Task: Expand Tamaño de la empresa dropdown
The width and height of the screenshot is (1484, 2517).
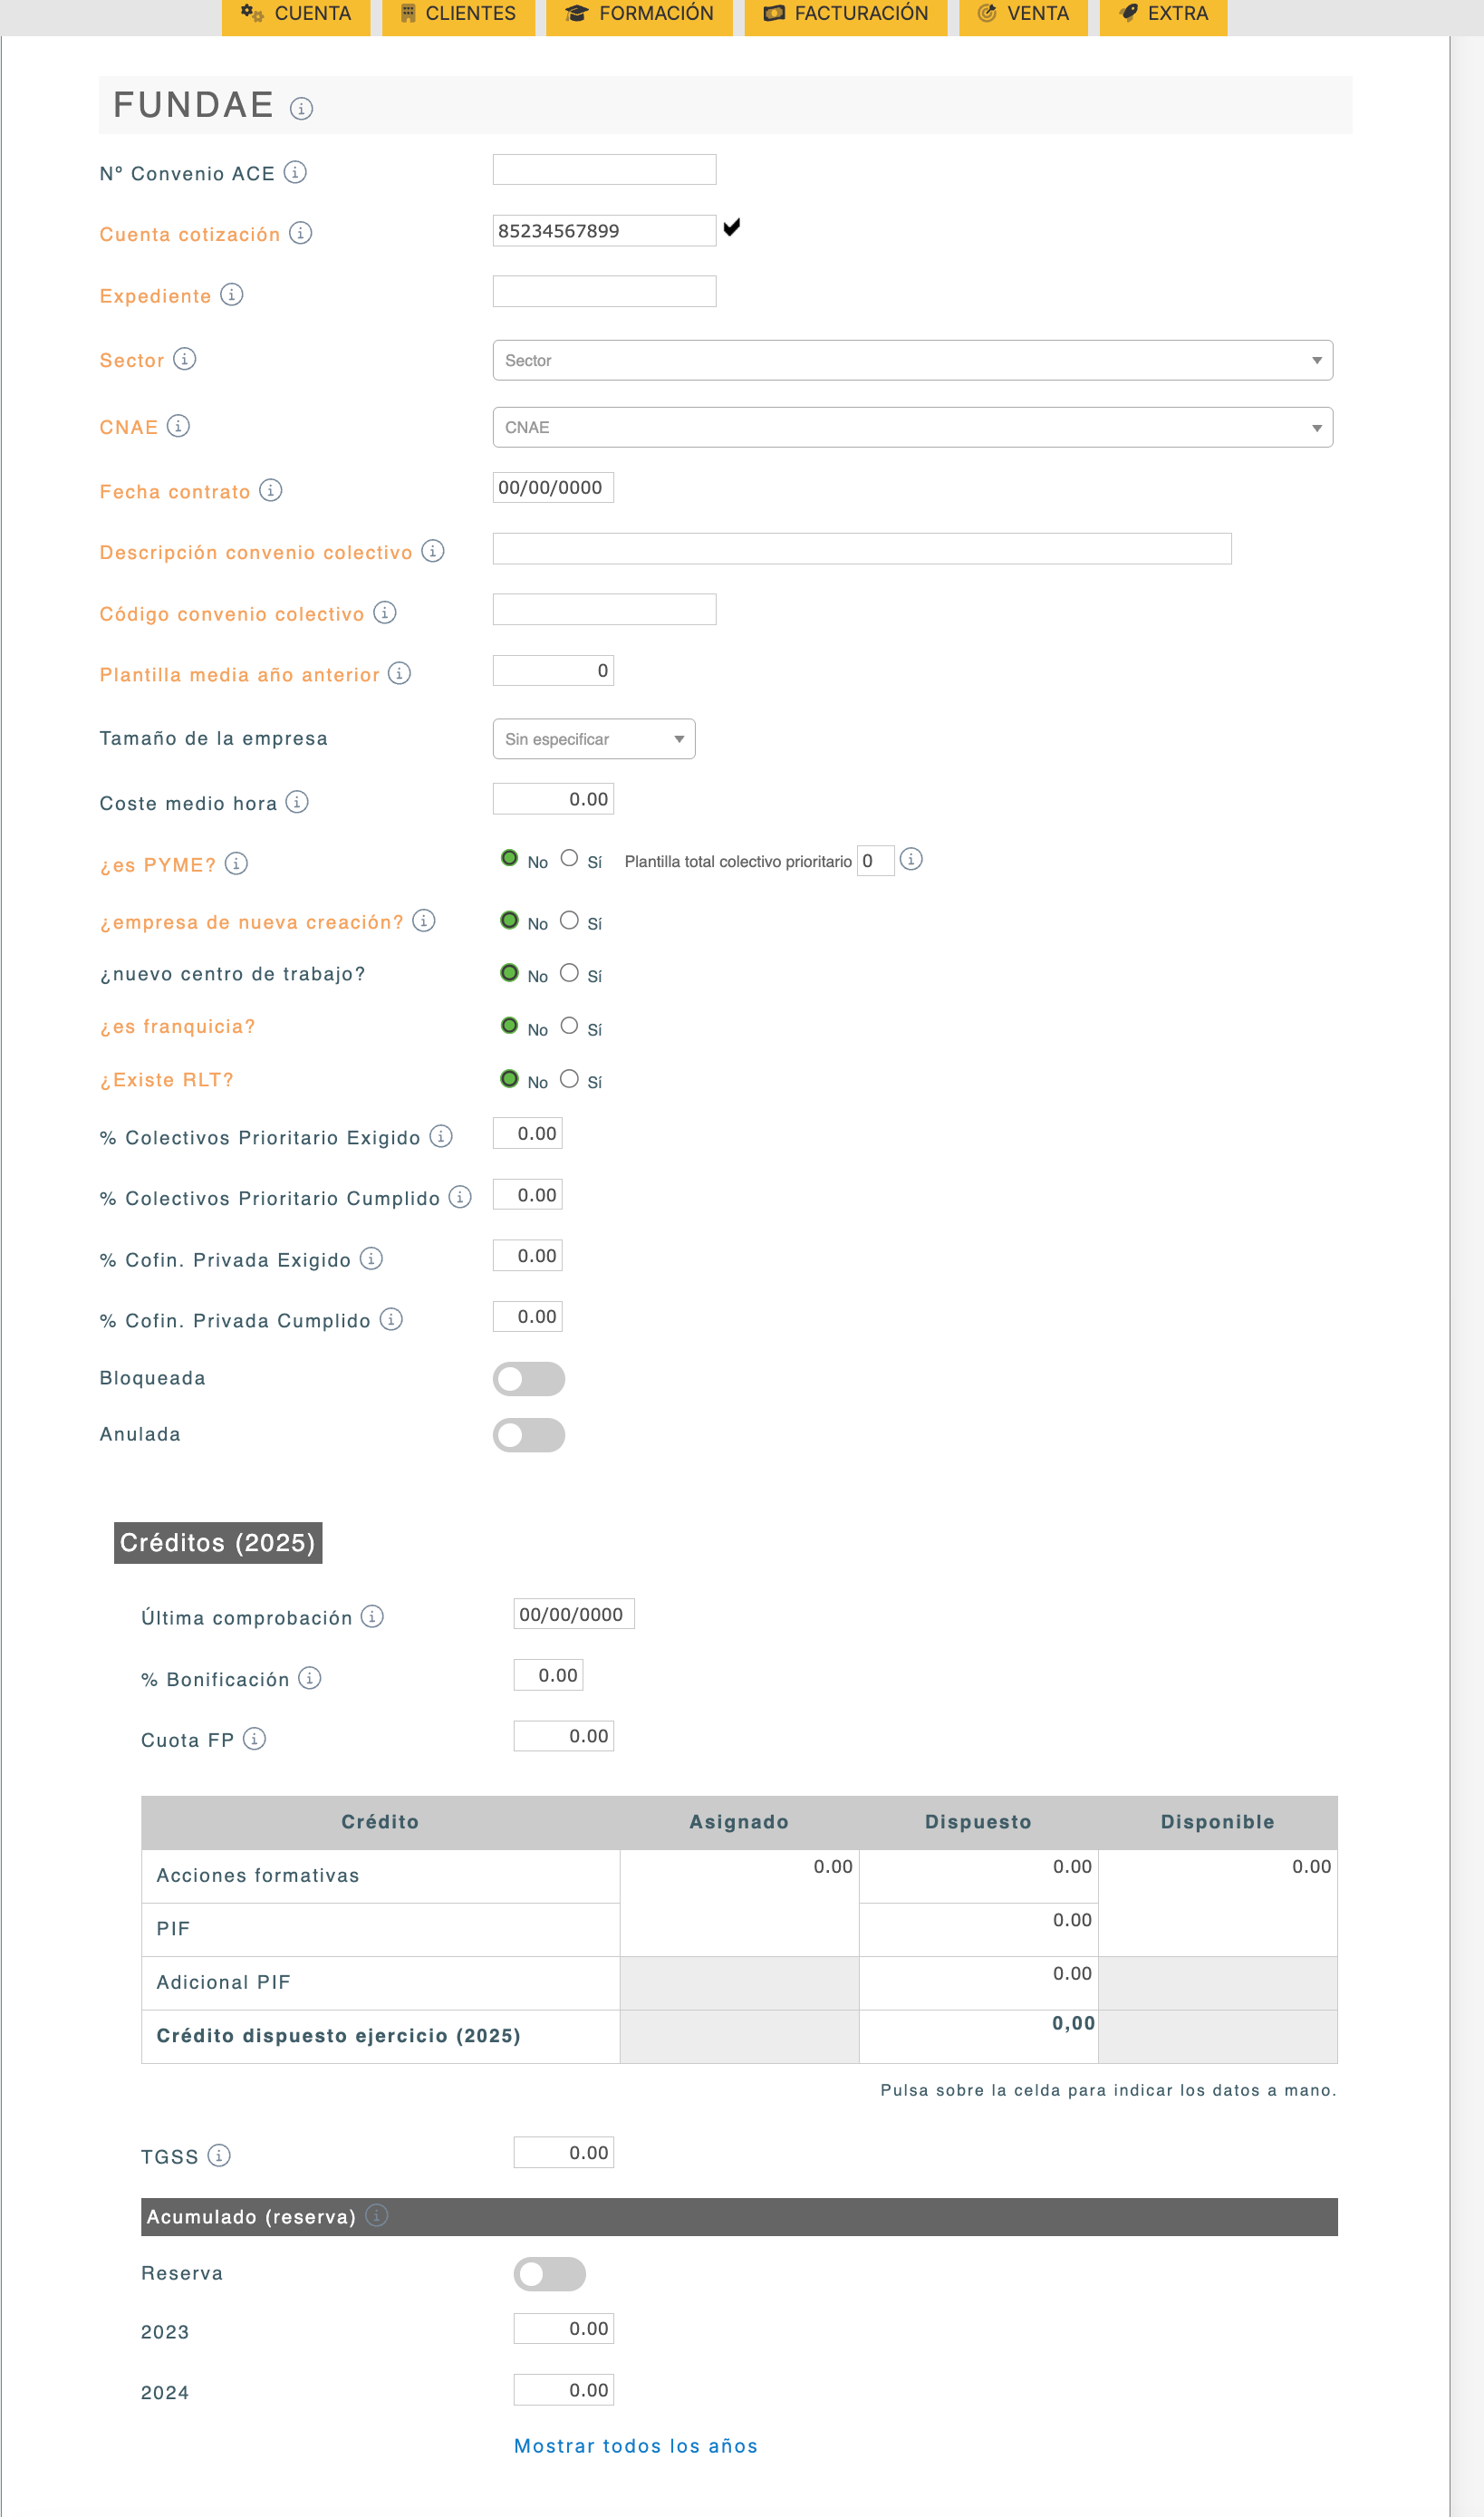Action: coord(594,739)
